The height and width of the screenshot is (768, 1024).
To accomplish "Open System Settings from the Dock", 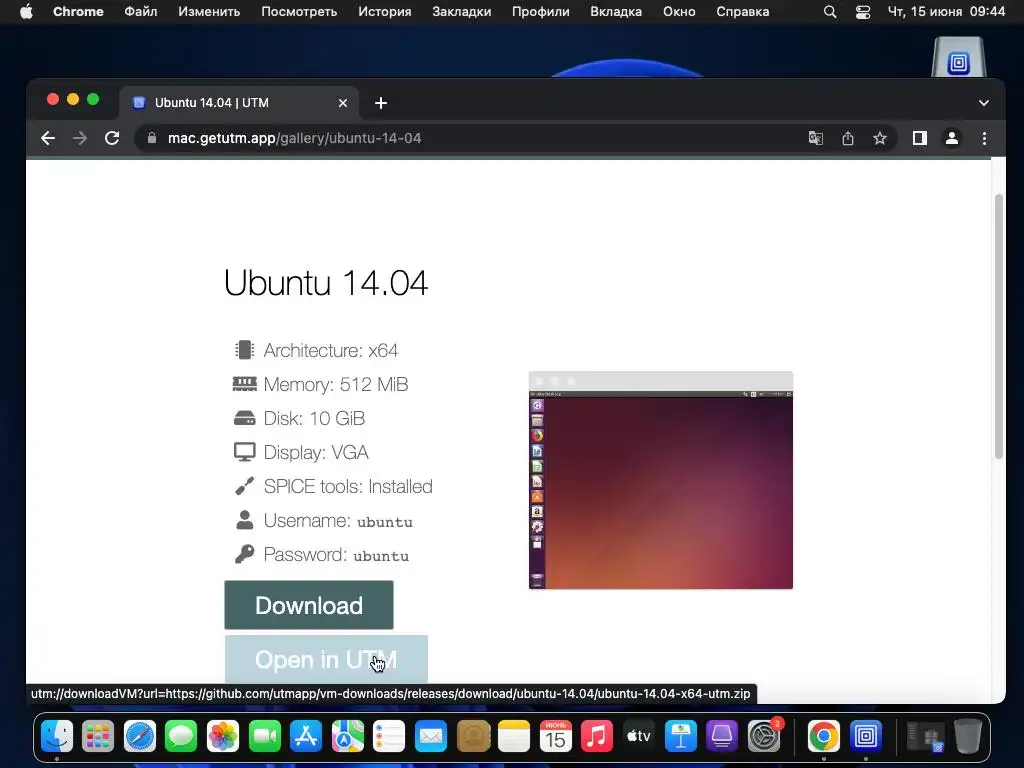I will 763,736.
